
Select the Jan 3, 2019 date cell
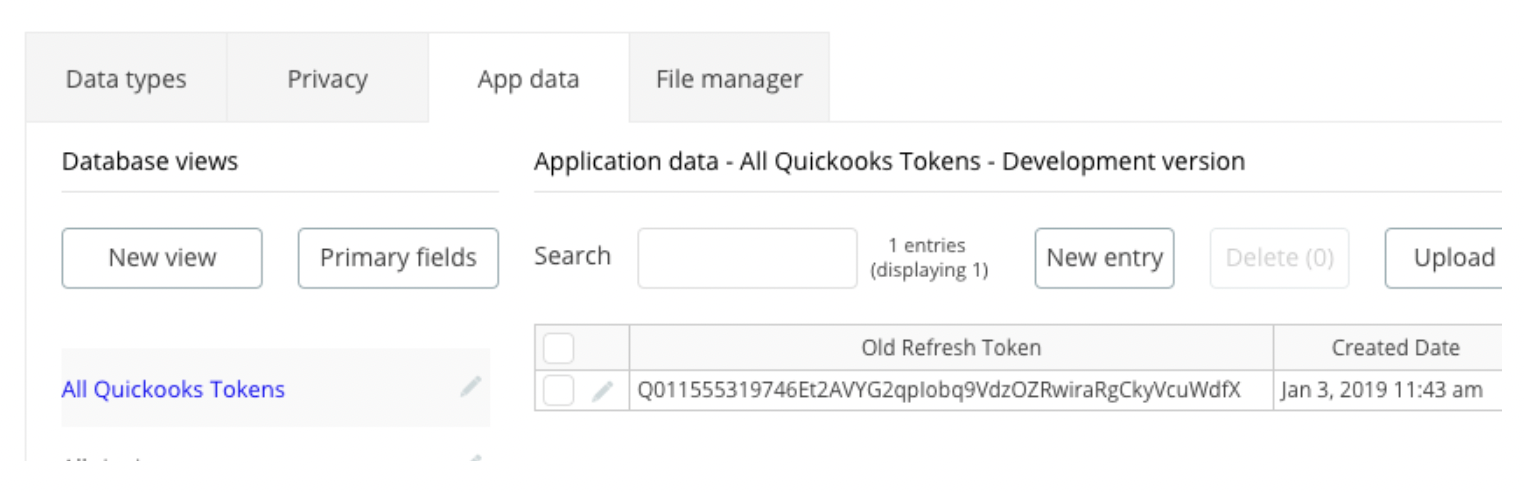[x=1388, y=390]
